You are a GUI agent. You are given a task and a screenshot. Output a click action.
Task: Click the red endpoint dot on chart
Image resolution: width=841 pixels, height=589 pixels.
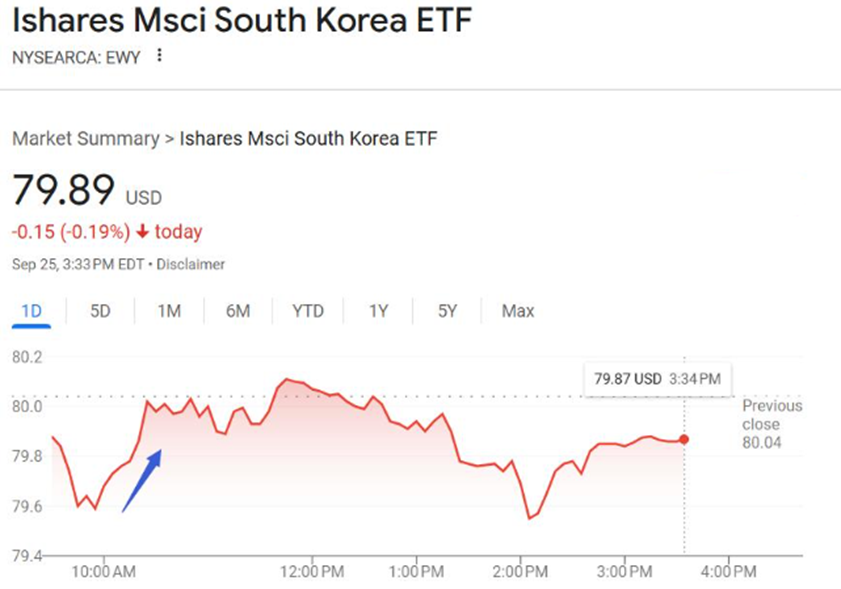click(684, 439)
